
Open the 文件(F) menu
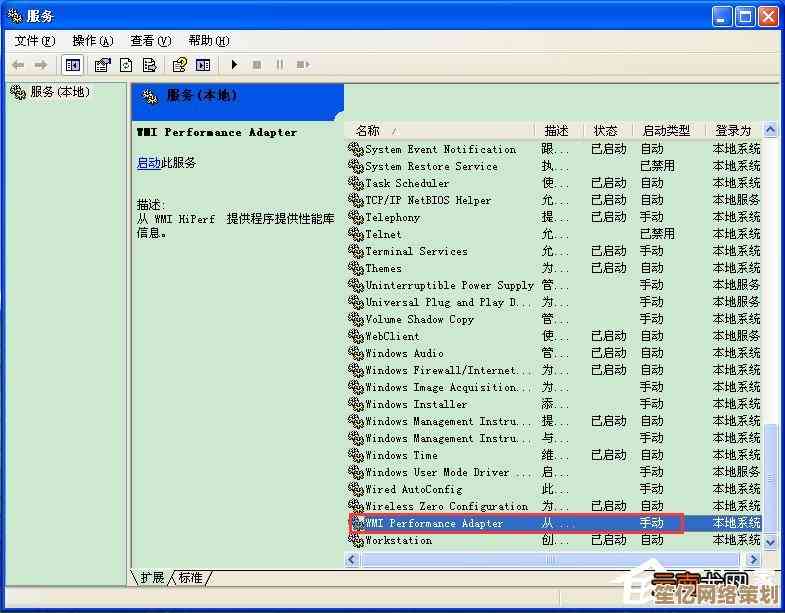[x=34, y=41]
